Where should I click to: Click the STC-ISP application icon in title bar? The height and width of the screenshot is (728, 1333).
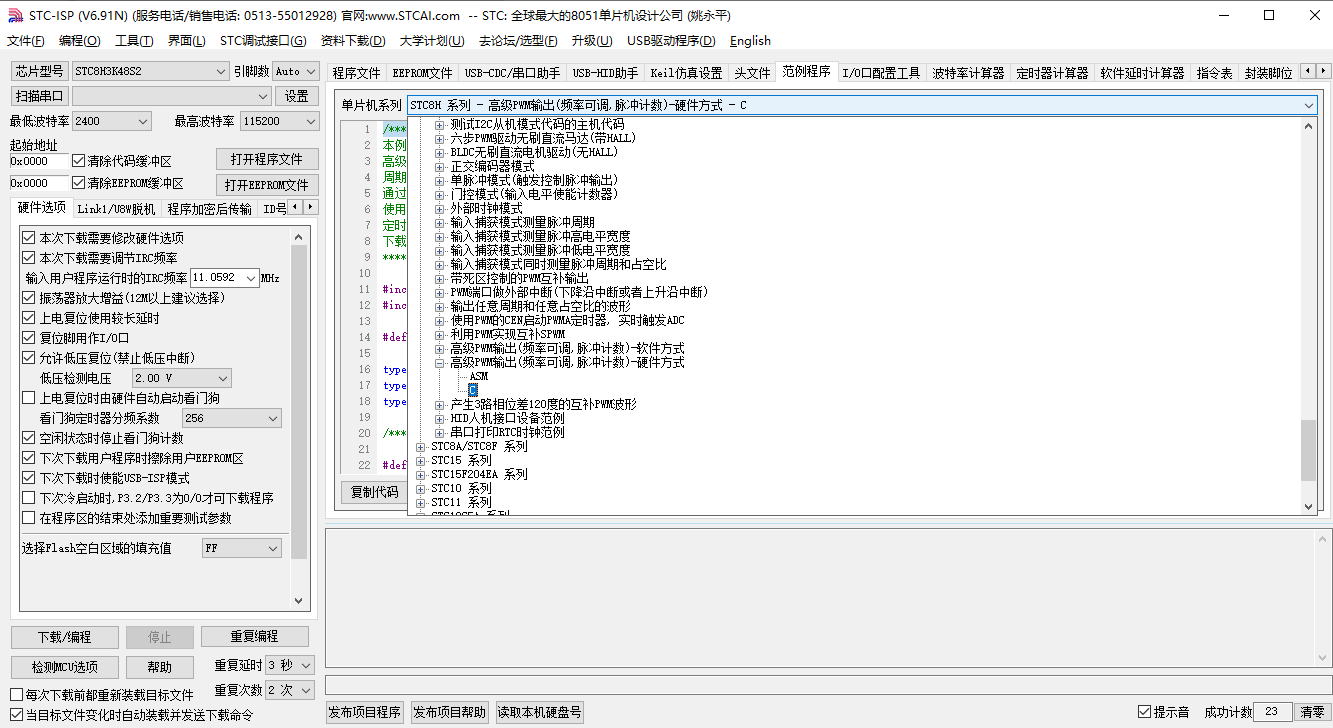coord(14,15)
